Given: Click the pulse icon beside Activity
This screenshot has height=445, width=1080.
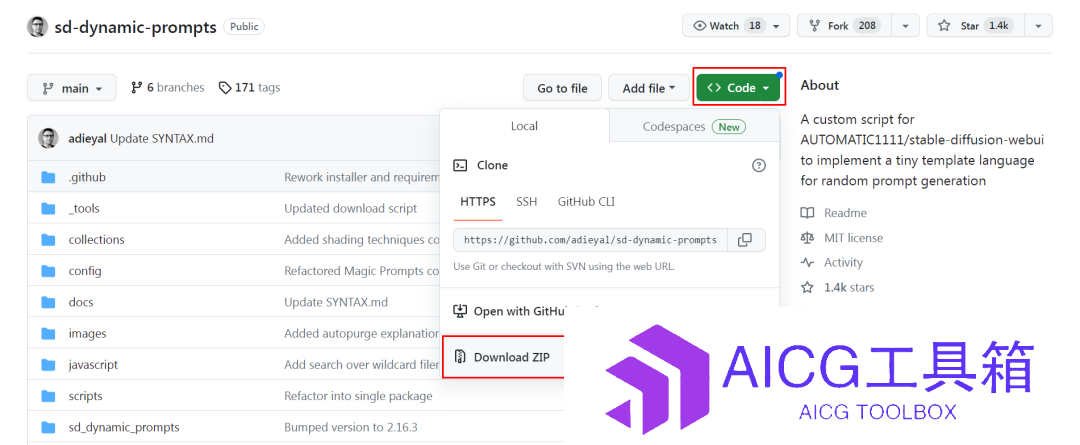Looking at the screenshot, I should [807, 262].
